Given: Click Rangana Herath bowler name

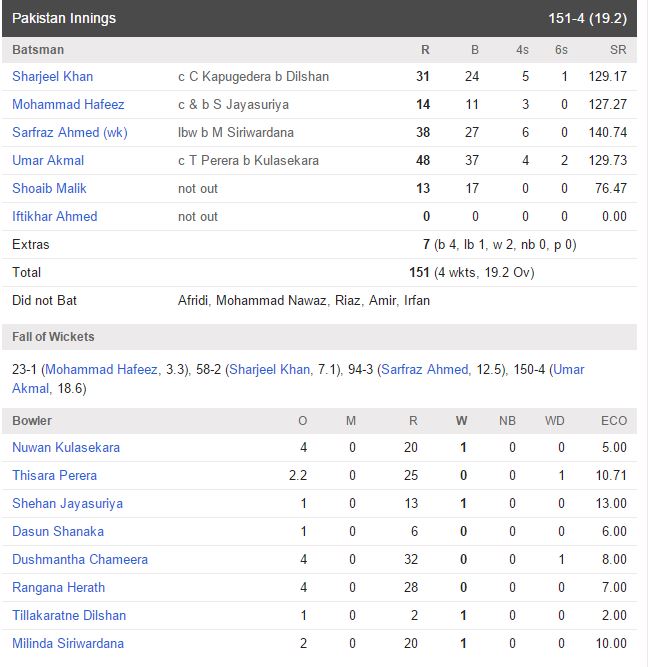Looking at the screenshot, I should pos(58,587).
